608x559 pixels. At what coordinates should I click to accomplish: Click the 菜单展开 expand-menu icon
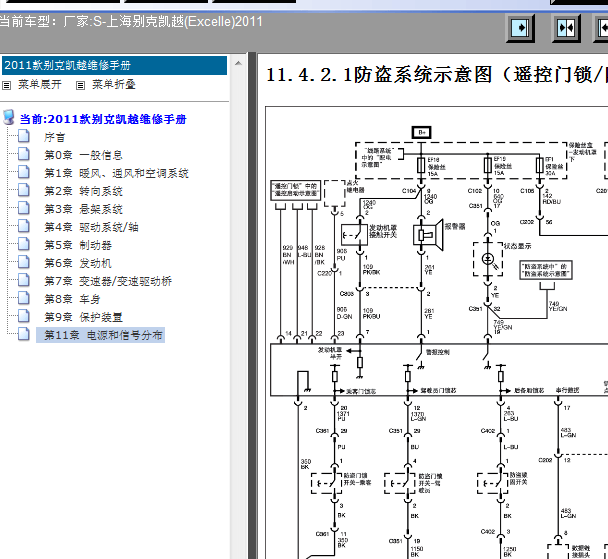tap(7, 85)
